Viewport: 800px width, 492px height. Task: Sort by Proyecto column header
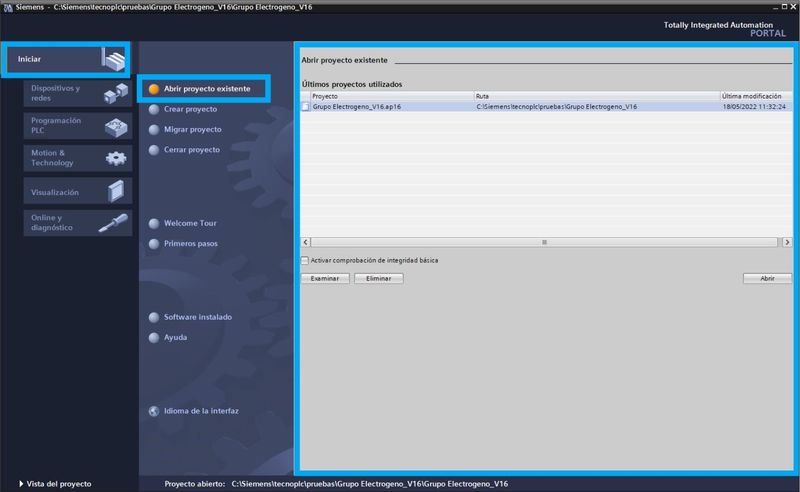point(392,96)
